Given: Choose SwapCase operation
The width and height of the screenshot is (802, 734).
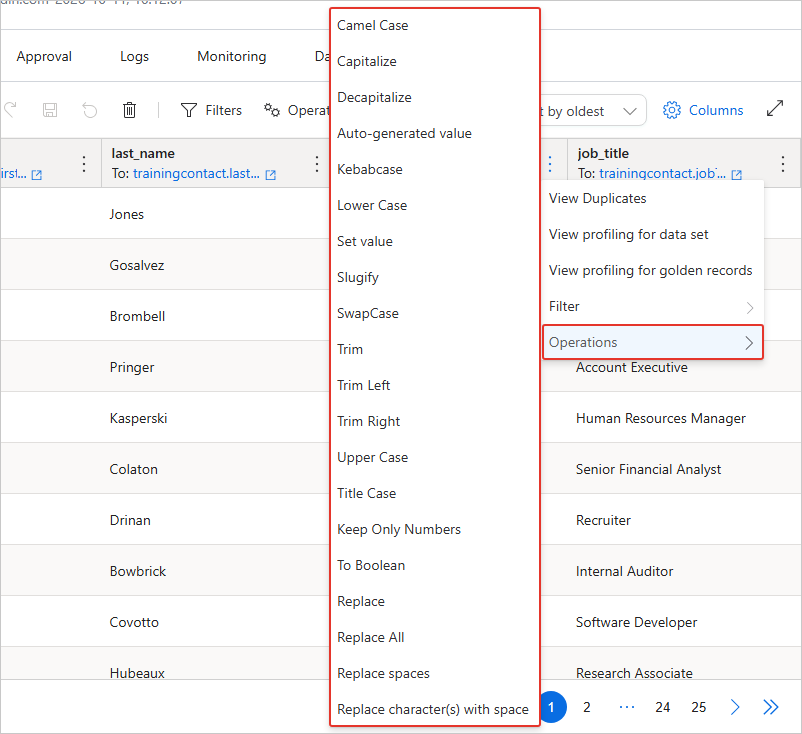Looking at the screenshot, I should tap(435, 313).
